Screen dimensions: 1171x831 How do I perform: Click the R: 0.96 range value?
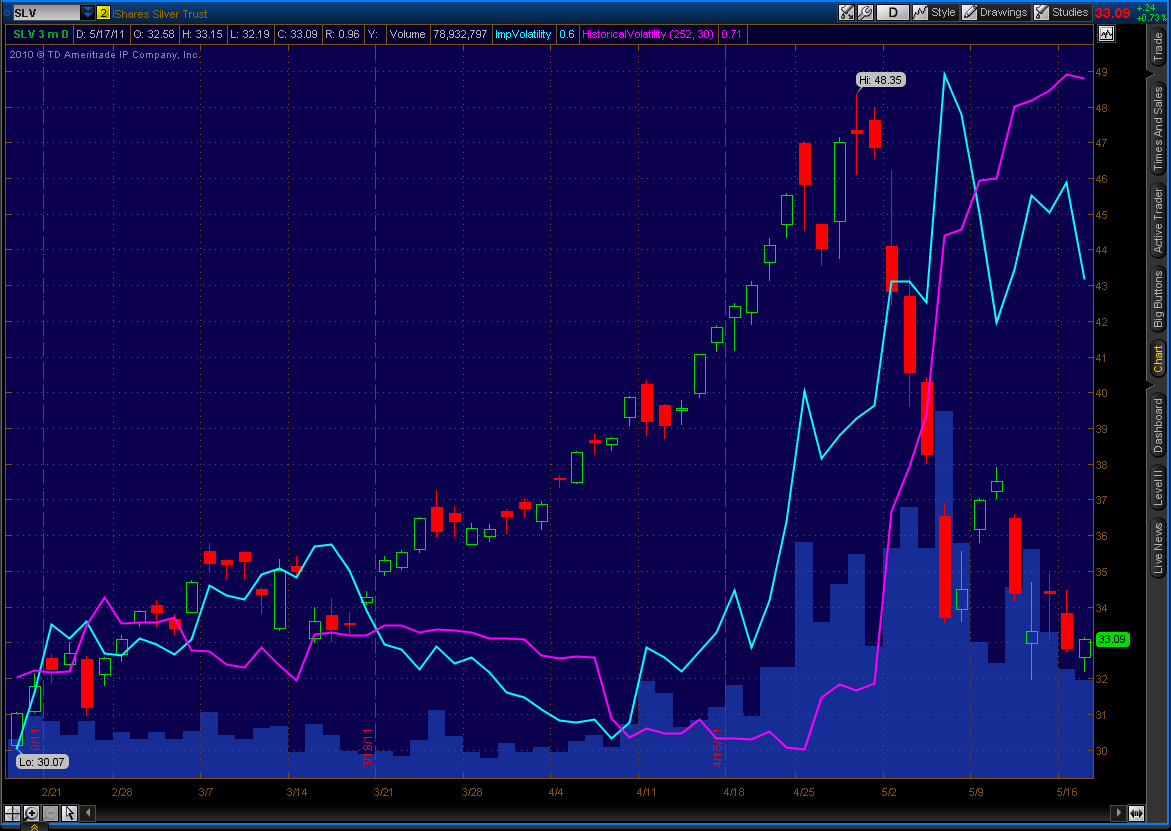click(x=343, y=34)
